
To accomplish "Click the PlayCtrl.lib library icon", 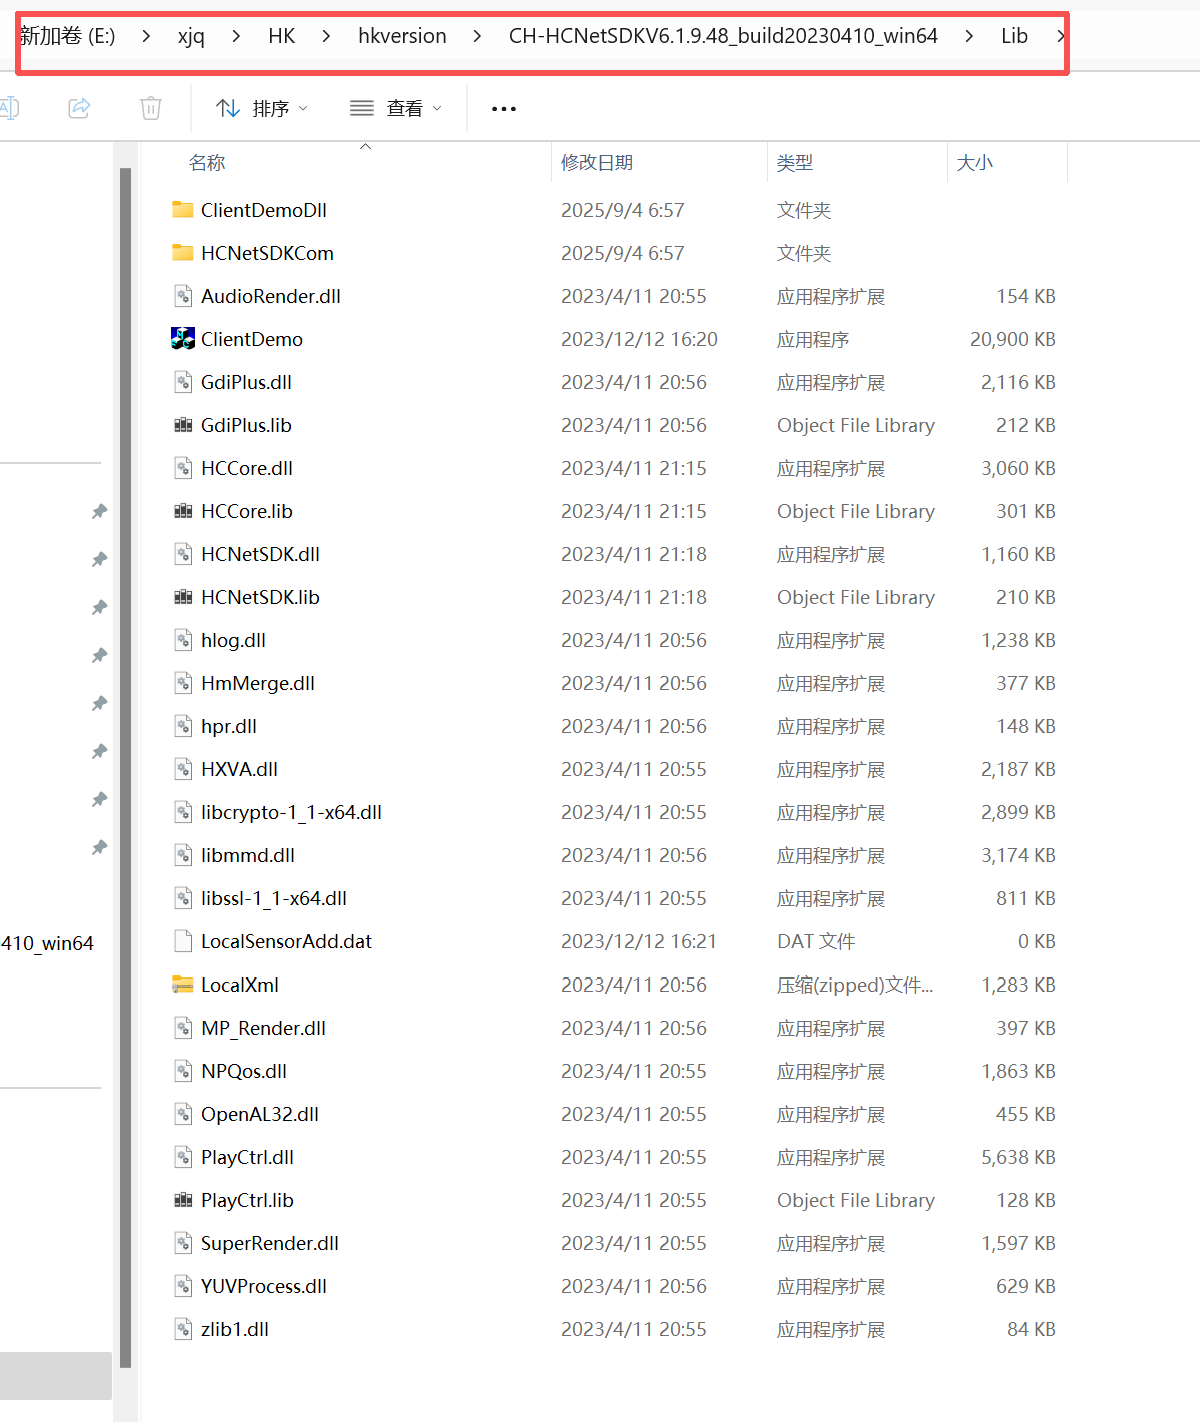I will coord(183,1200).
